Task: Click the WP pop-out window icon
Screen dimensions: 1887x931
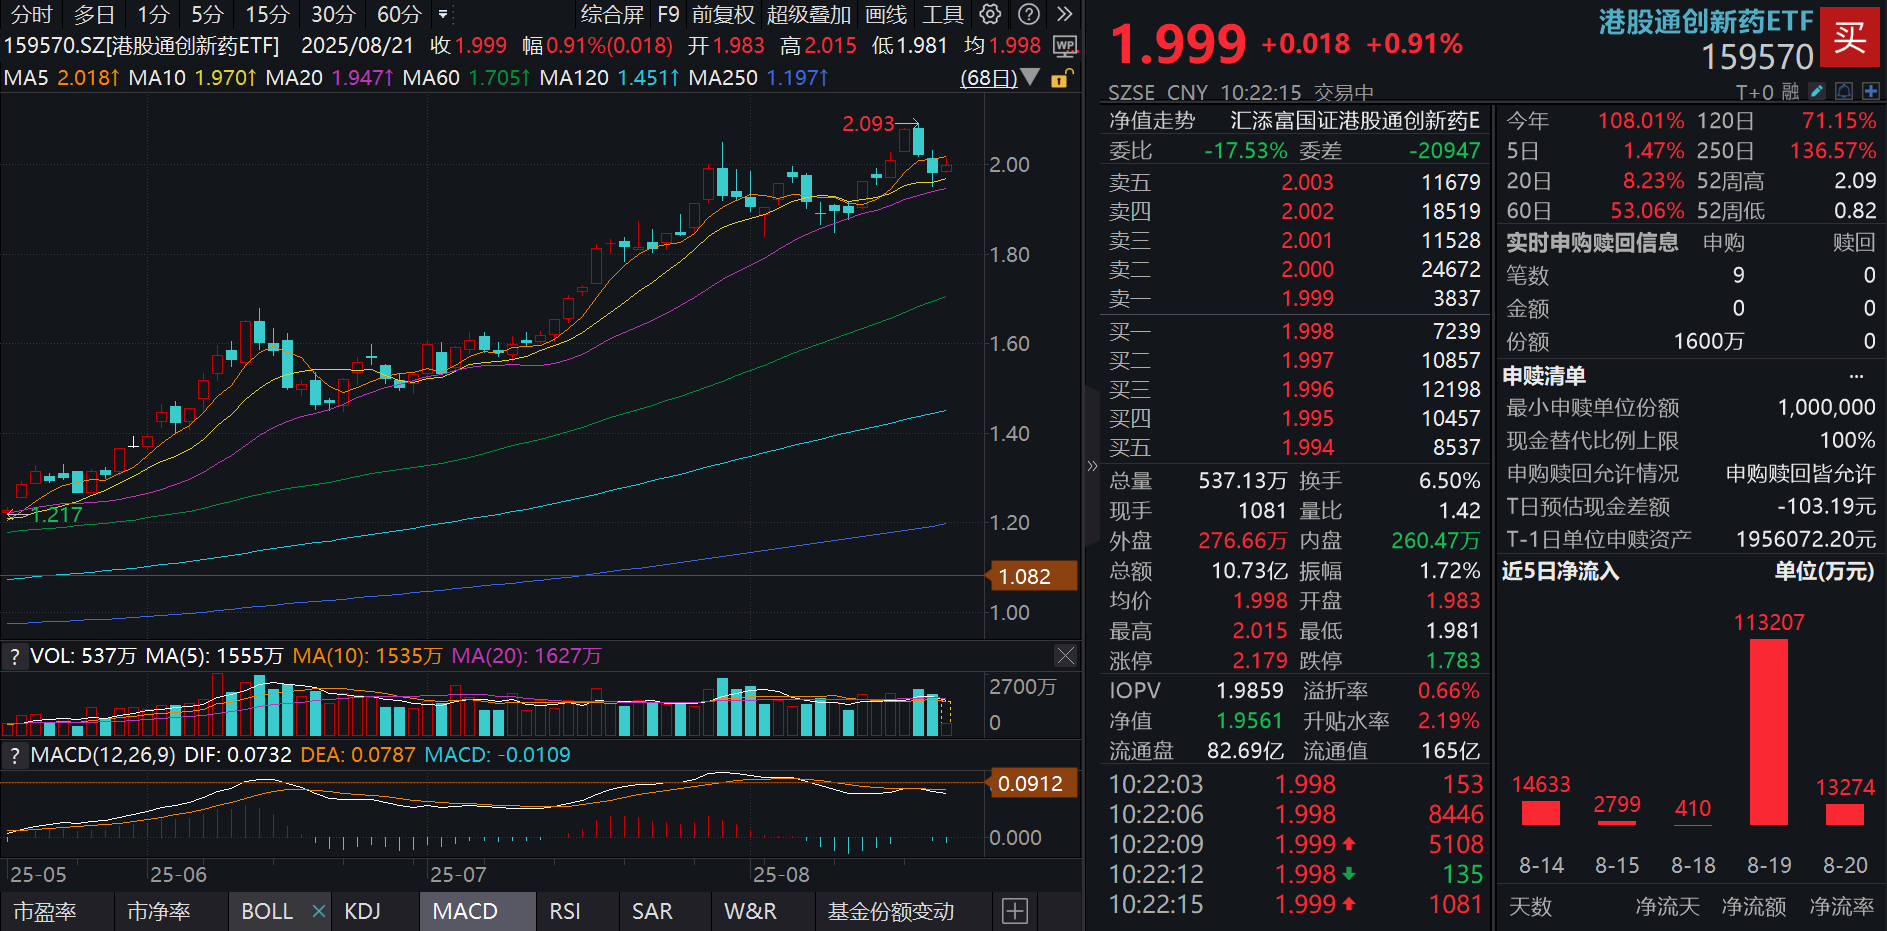Action: (x=1065, y=47)
